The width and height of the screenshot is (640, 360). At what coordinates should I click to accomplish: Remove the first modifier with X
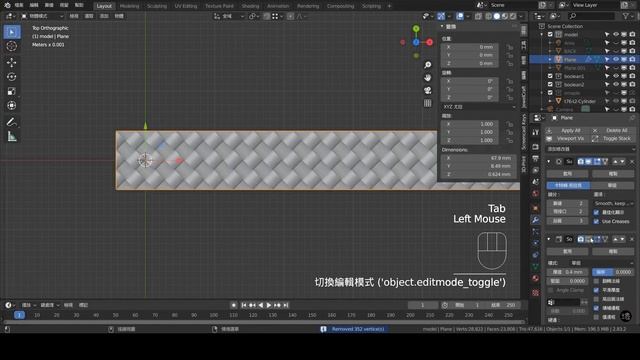pyautogui.click(x=632, y=162)
